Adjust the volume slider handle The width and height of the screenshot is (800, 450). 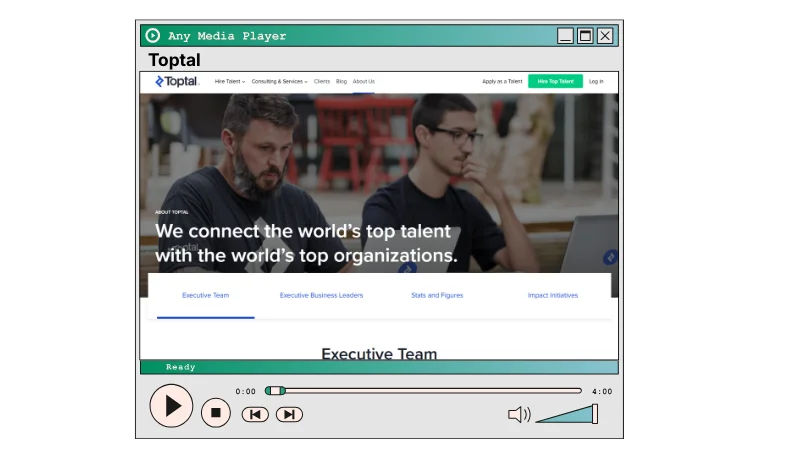point(595,414)
